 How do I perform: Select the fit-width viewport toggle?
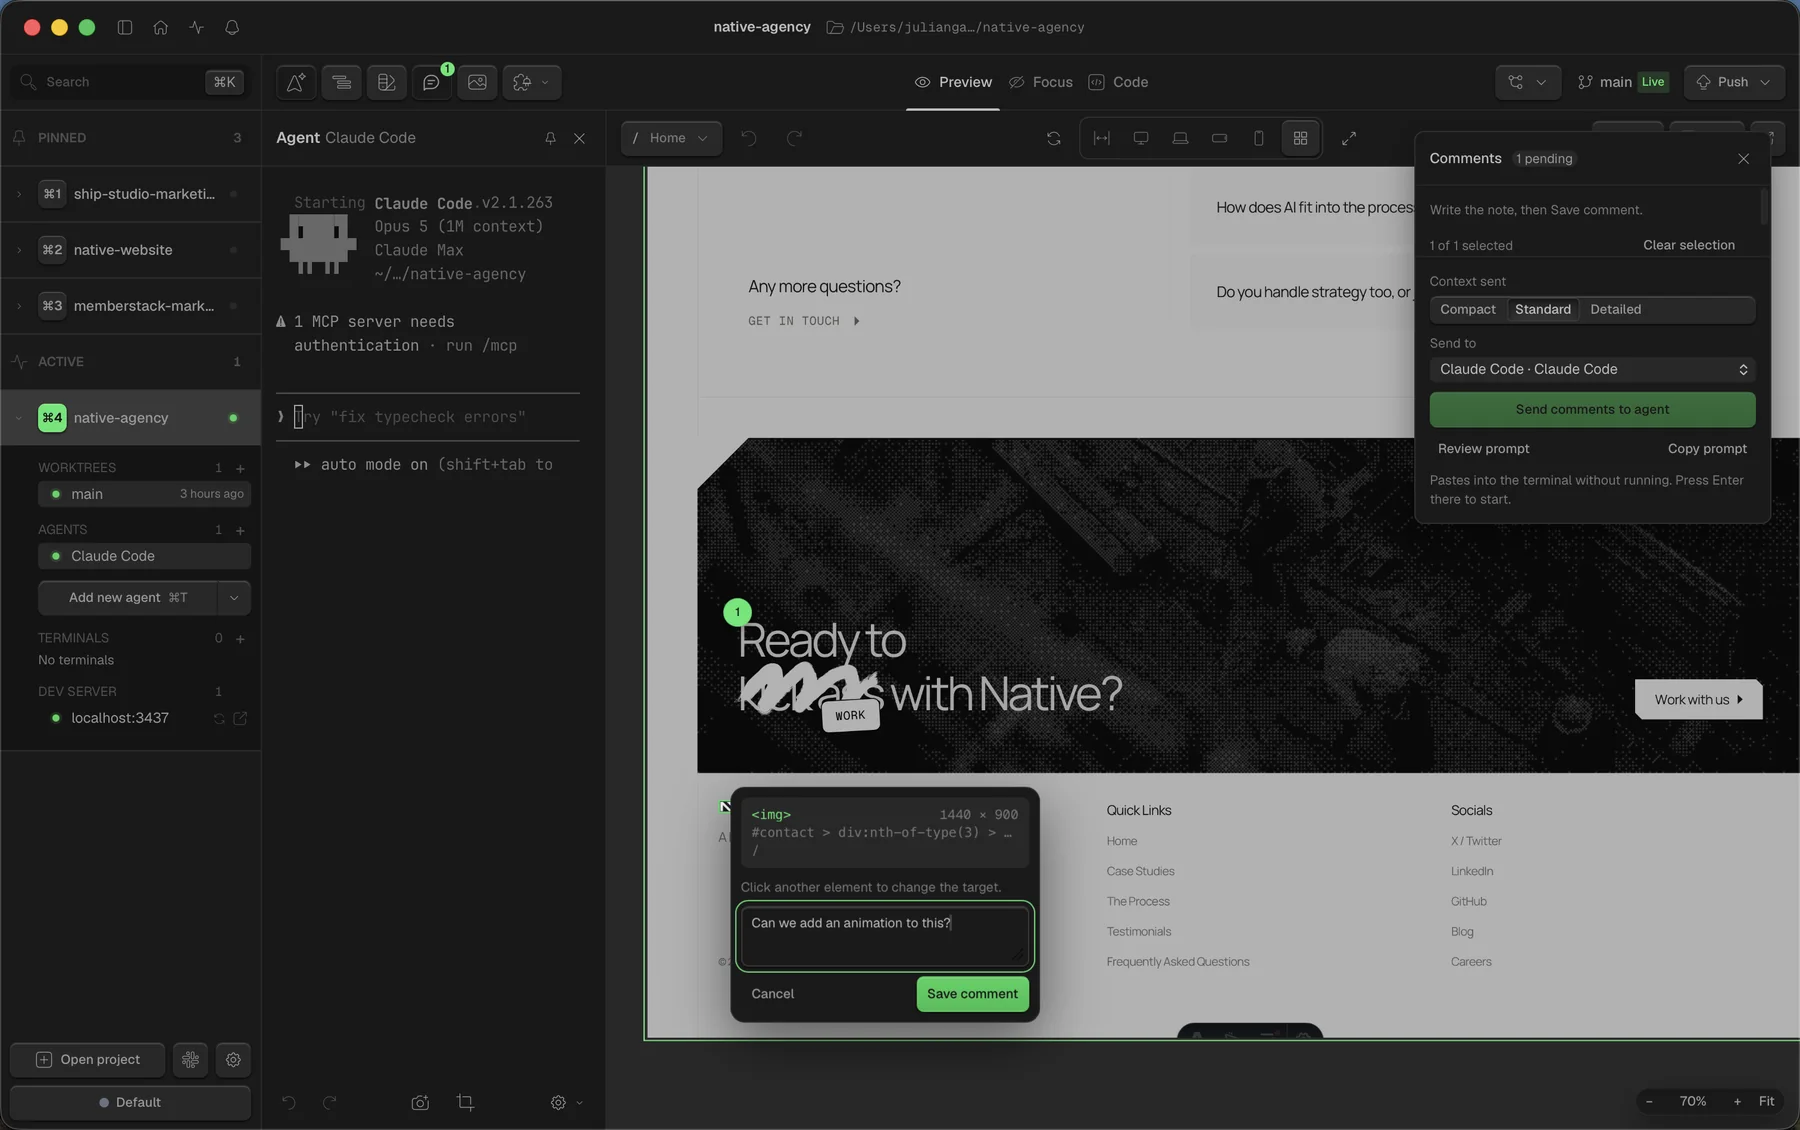point(1102,138)
